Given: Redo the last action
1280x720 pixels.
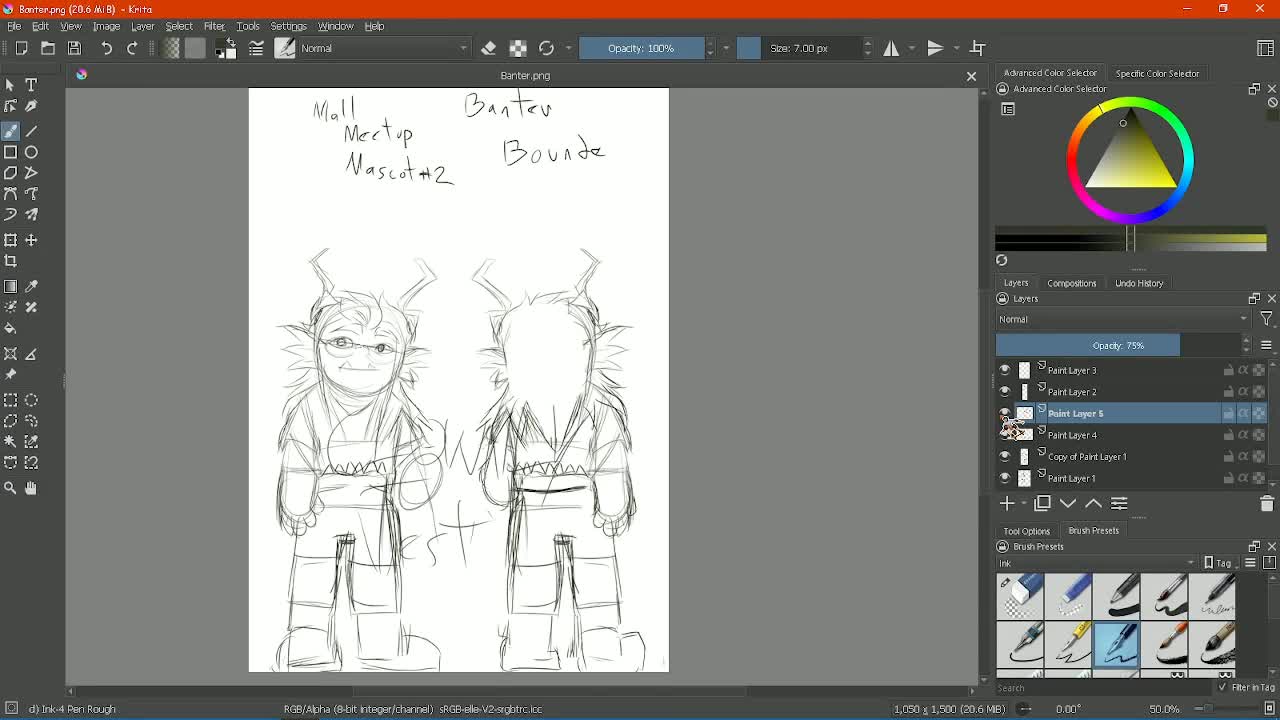Looking at the screenshot, I should tap(132, 48).
